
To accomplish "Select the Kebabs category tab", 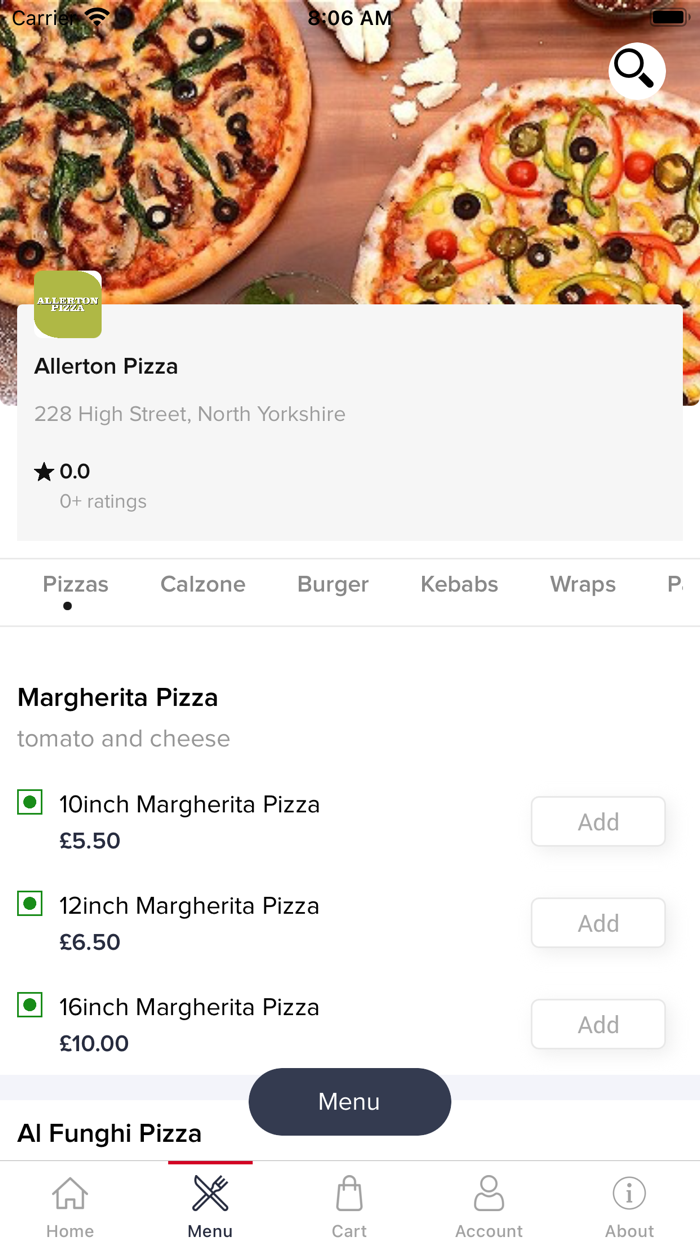I will click(459, 584).
